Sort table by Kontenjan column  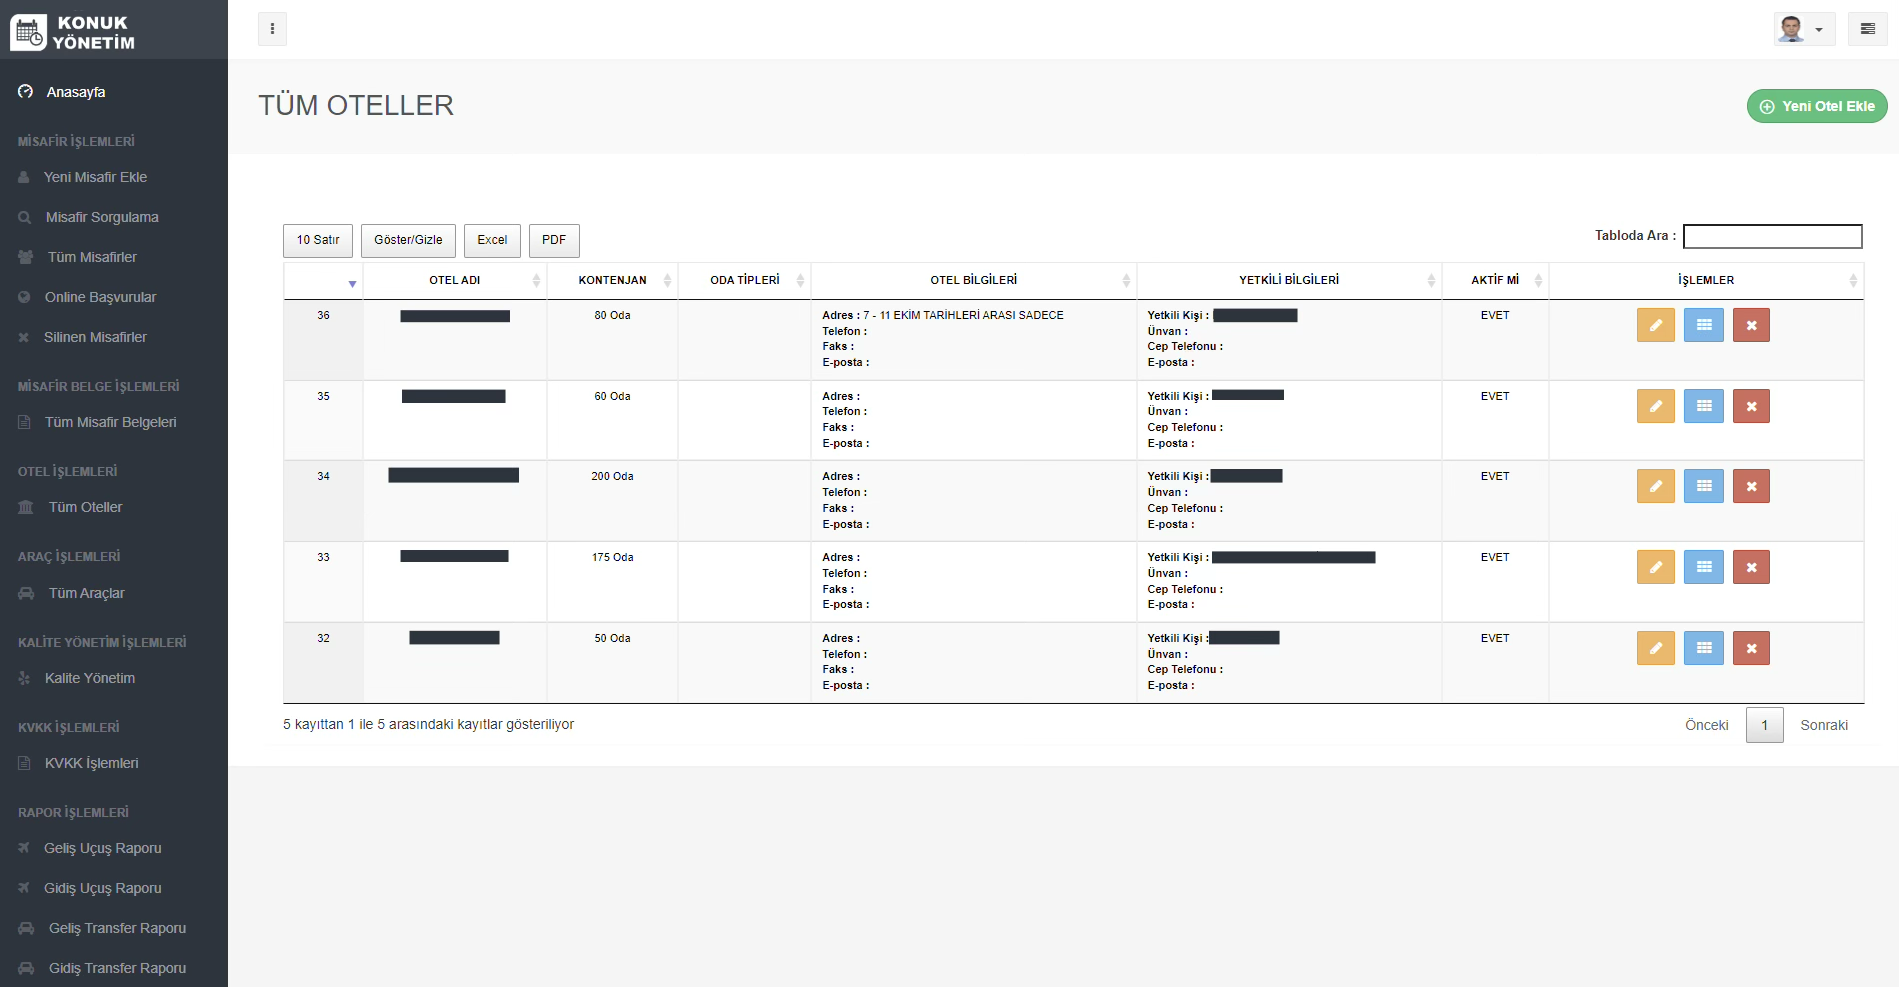pos(612,280)
